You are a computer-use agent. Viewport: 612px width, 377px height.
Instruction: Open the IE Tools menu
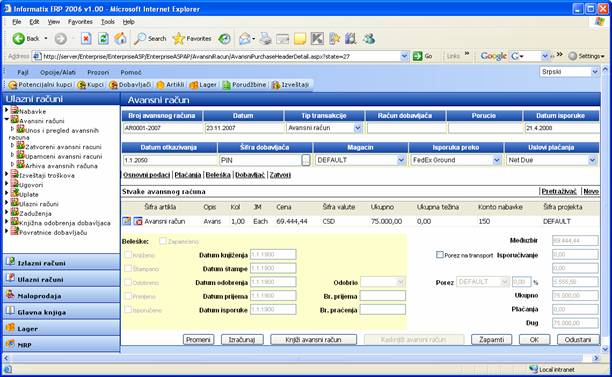tap(108, 22)
